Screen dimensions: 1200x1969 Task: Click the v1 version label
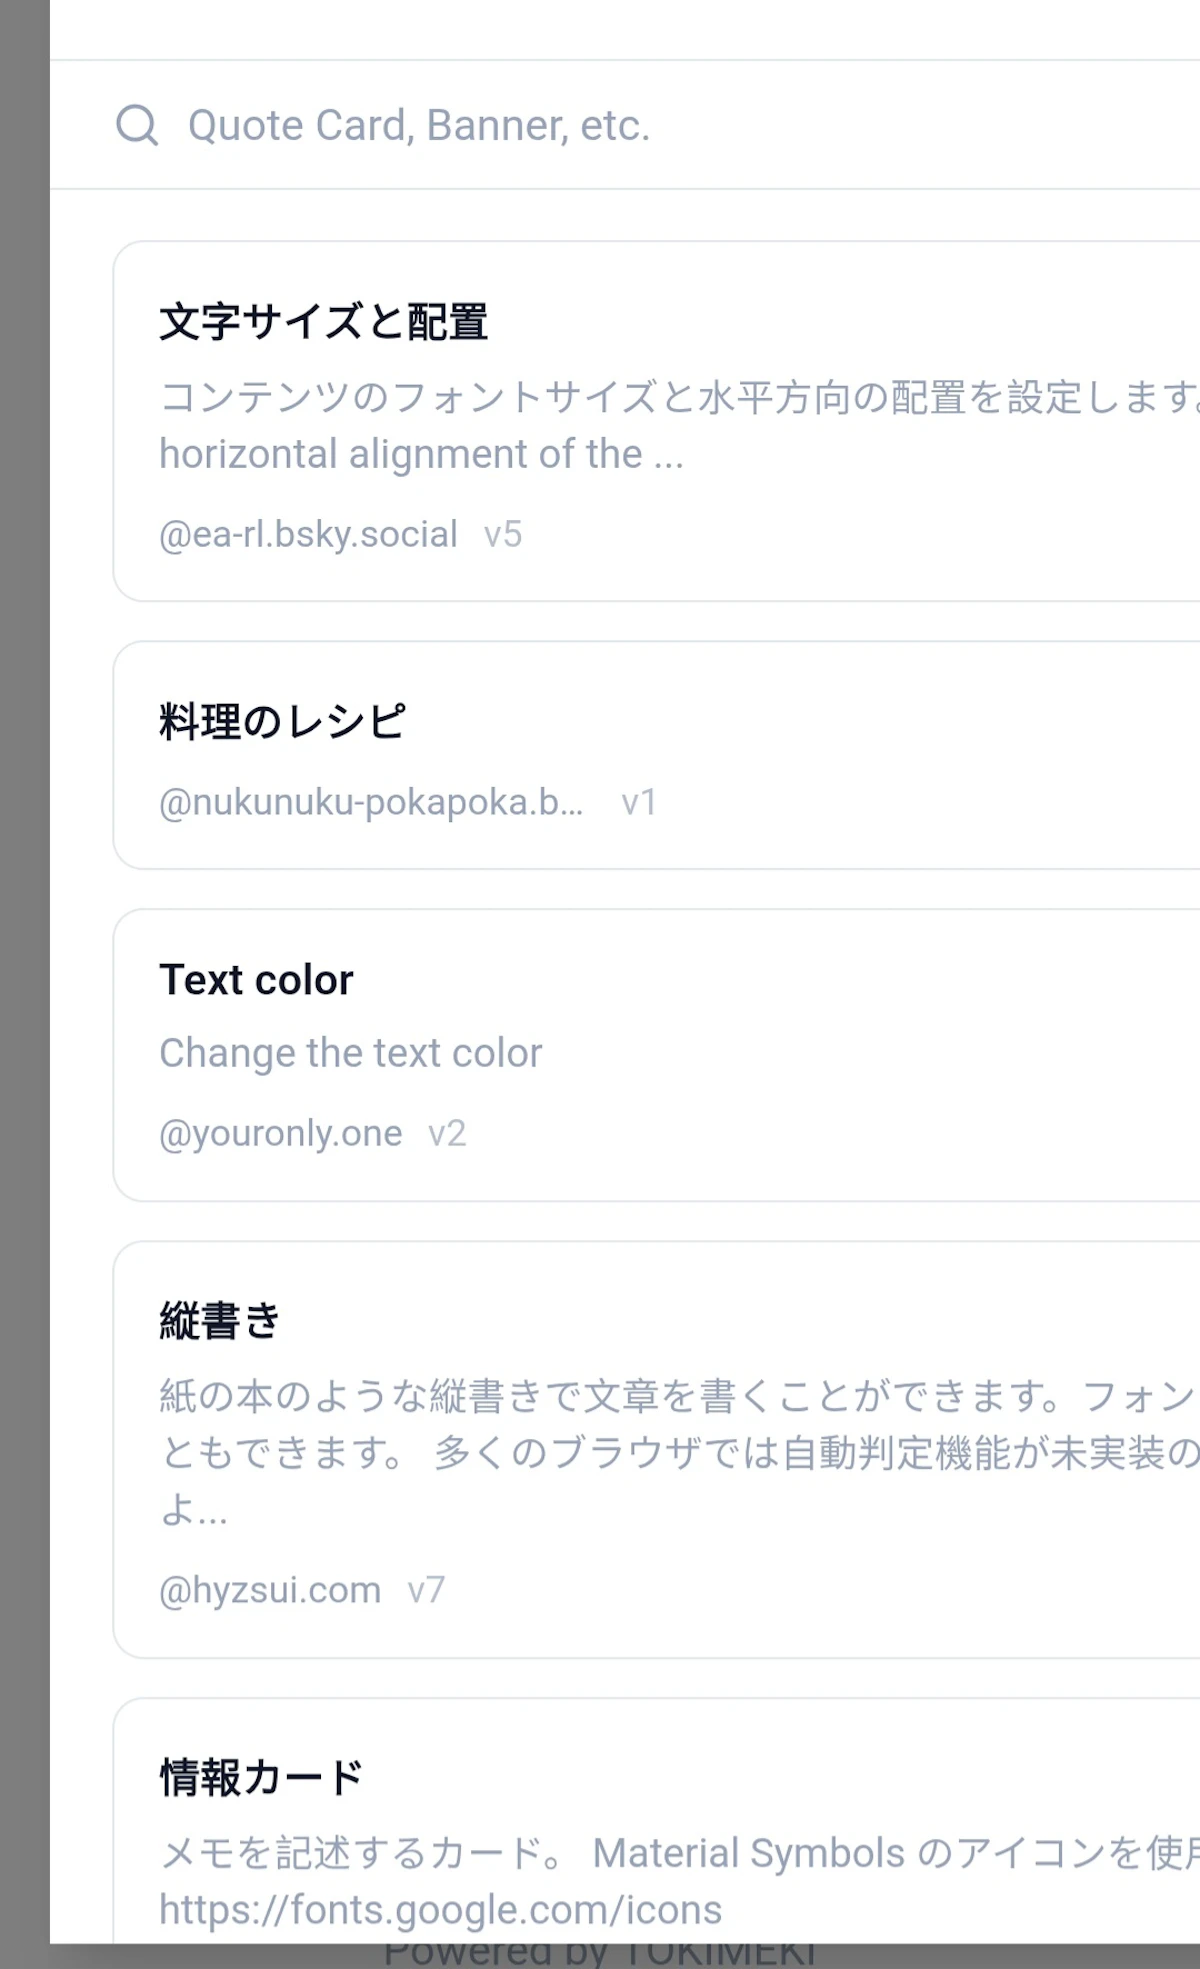[x=638, y=802]
